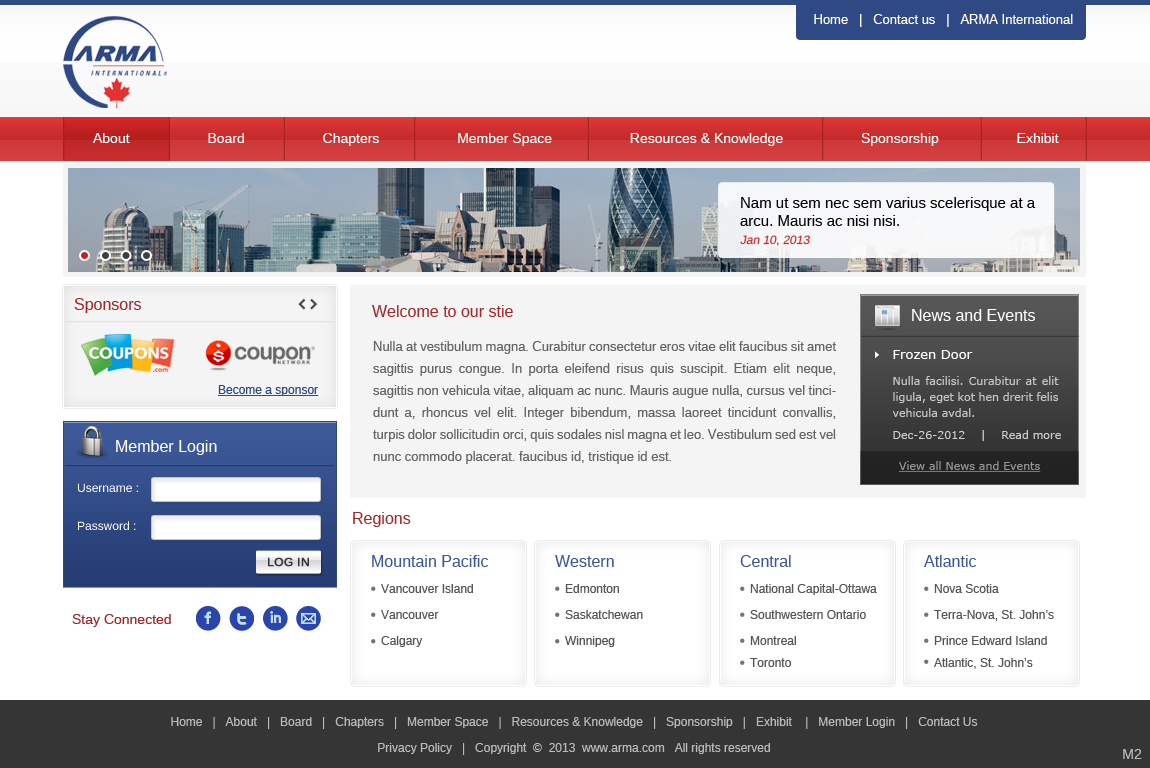Click Sponsorship in the footer
Image resolution: width=1150 pixels, height=768 pixels.
tap(699, 722)
